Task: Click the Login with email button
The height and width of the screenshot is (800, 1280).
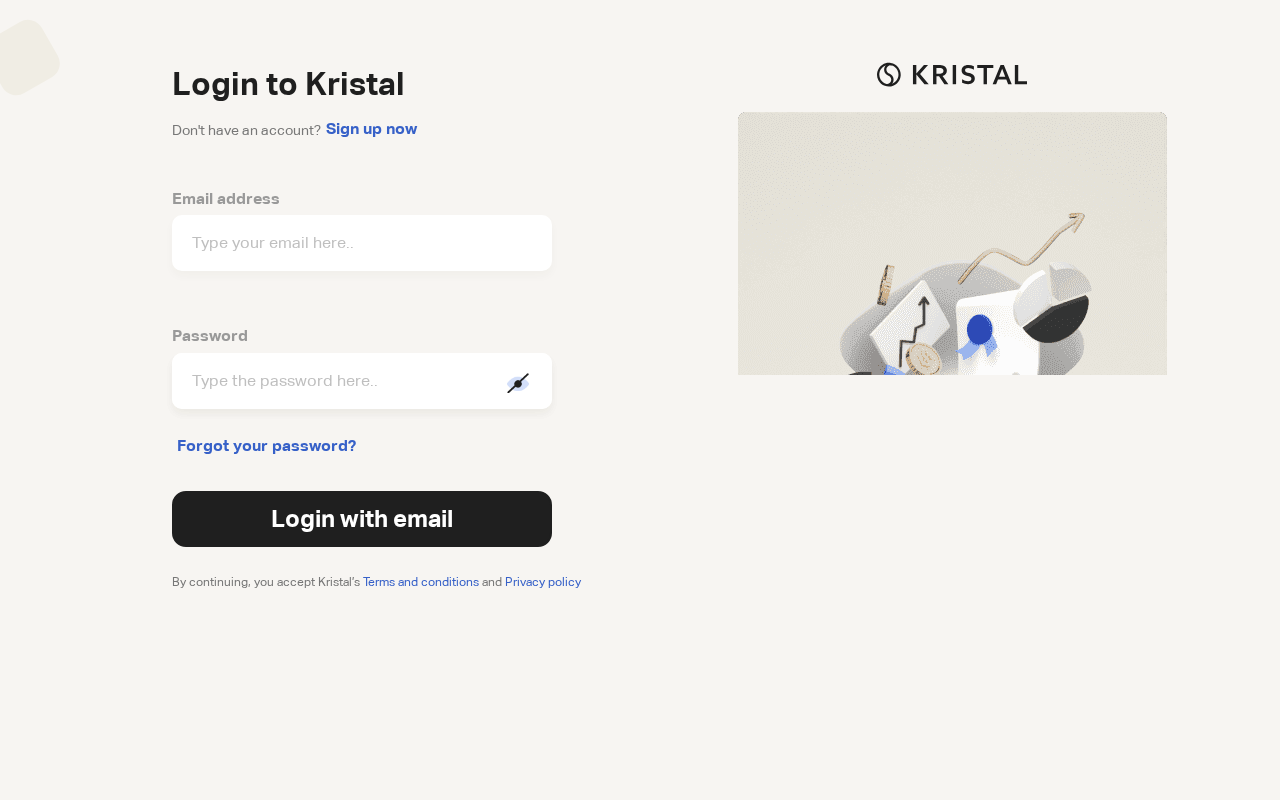Action: pos(362,519)
